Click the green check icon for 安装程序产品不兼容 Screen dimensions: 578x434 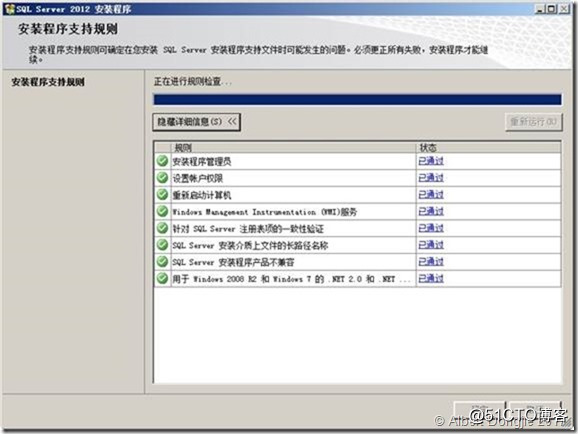point(162,261)
